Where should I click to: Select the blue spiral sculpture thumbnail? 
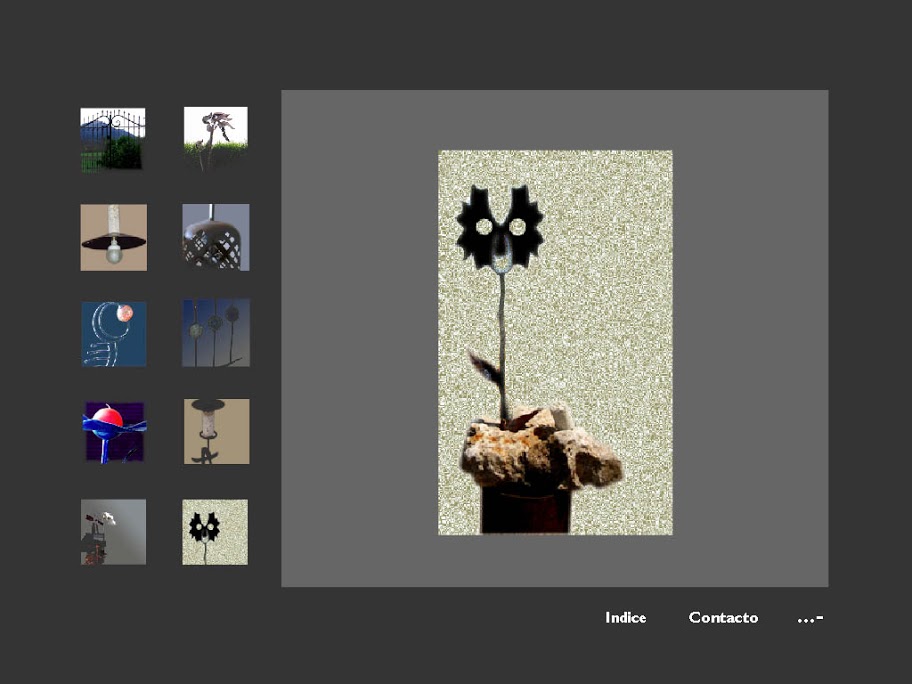pyautogui.click(x=113, y=334)
